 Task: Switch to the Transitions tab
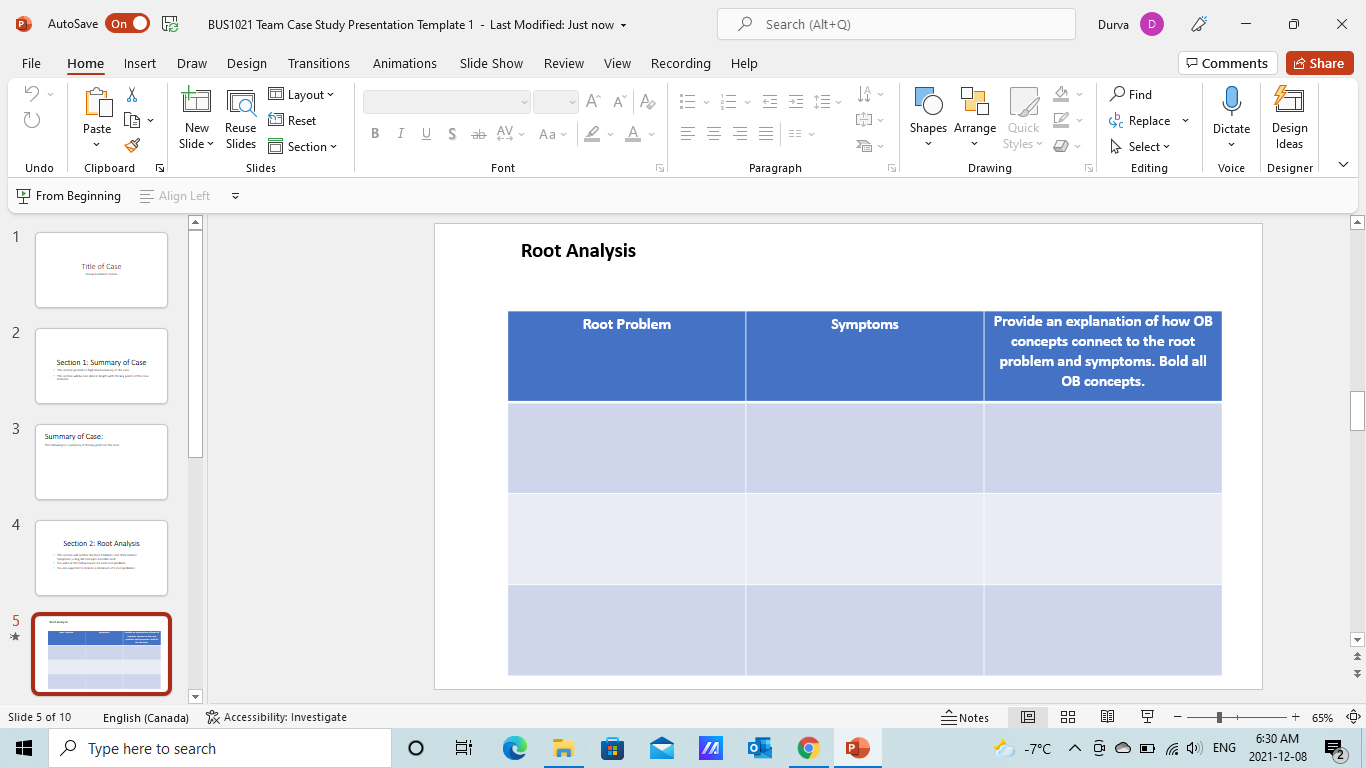(x=319, y=63)
